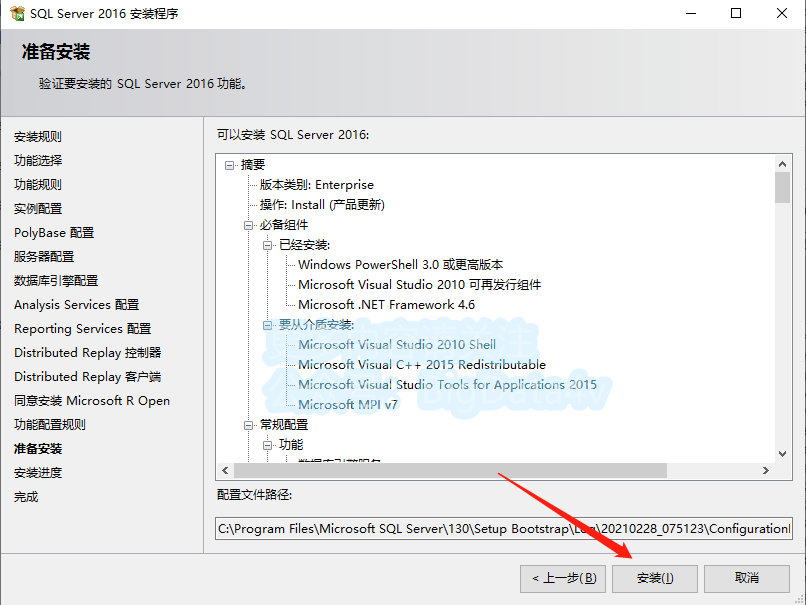The image size is (806, 605).
Task: Select 操作: Install (产品更新) row
Action: [322, 205]
